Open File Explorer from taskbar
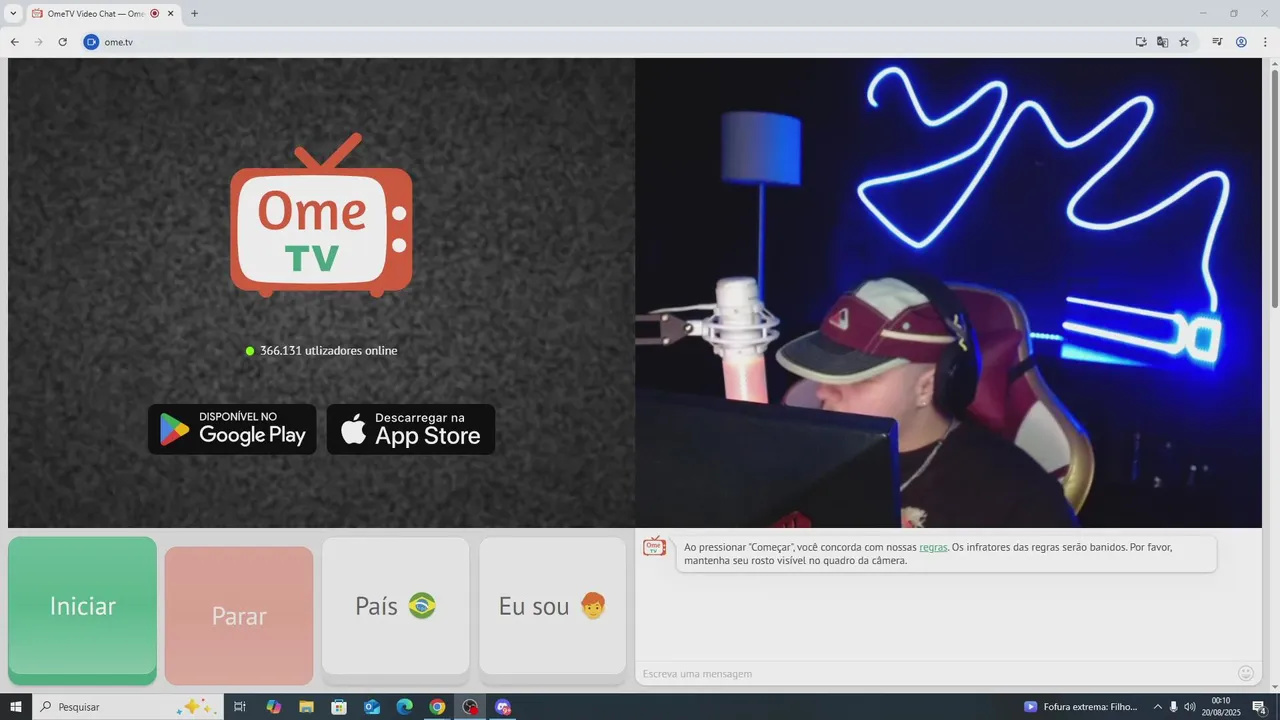This screenshot has width=1280, height=720. [x=306, y=707]
